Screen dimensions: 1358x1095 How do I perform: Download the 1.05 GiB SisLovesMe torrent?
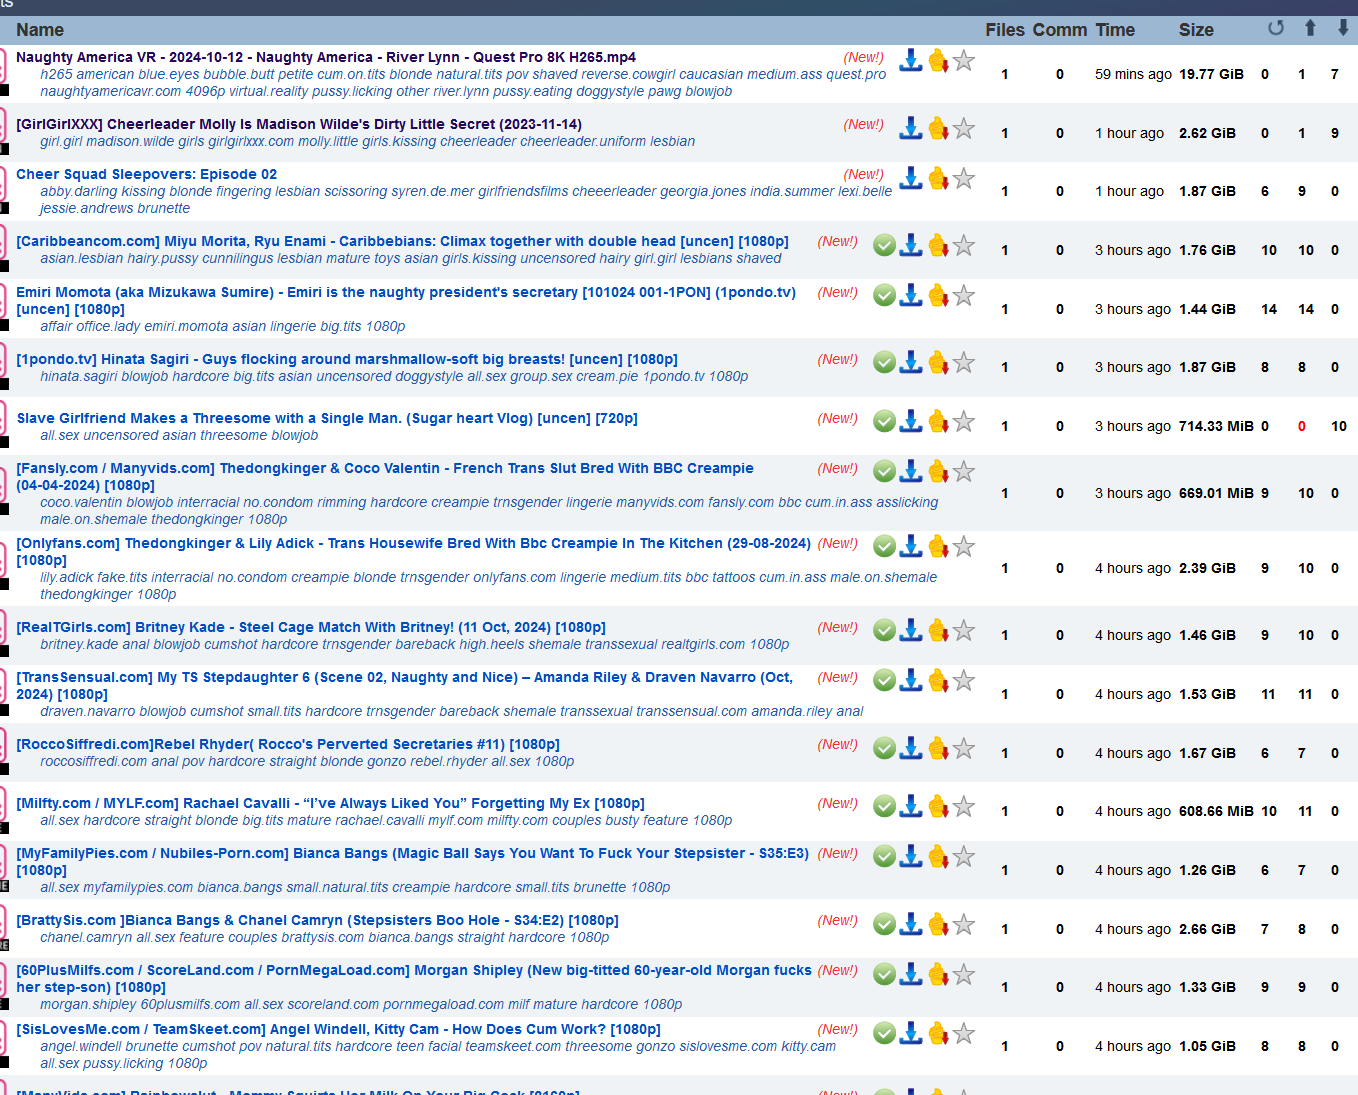pyautogui.click(x=910, y=1033)
